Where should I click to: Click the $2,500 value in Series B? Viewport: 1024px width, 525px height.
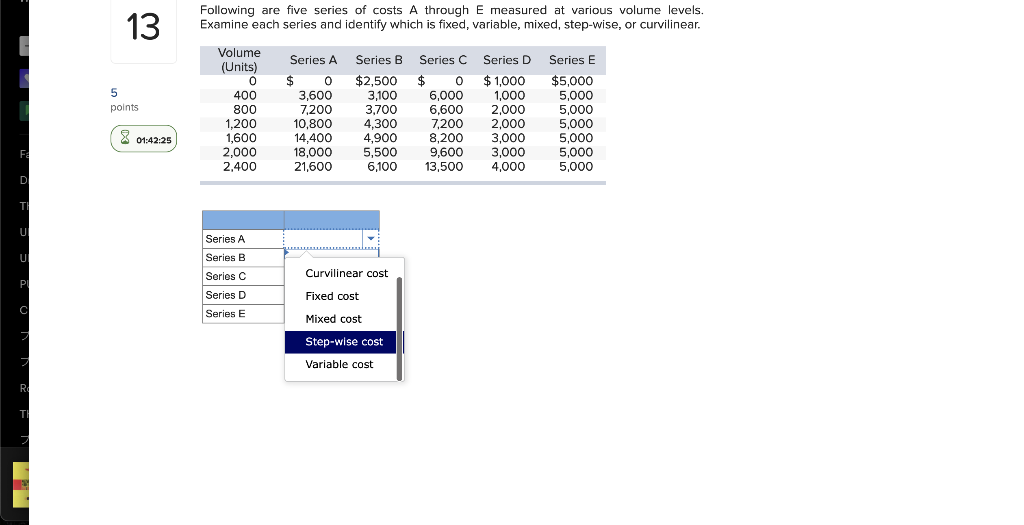376,81
